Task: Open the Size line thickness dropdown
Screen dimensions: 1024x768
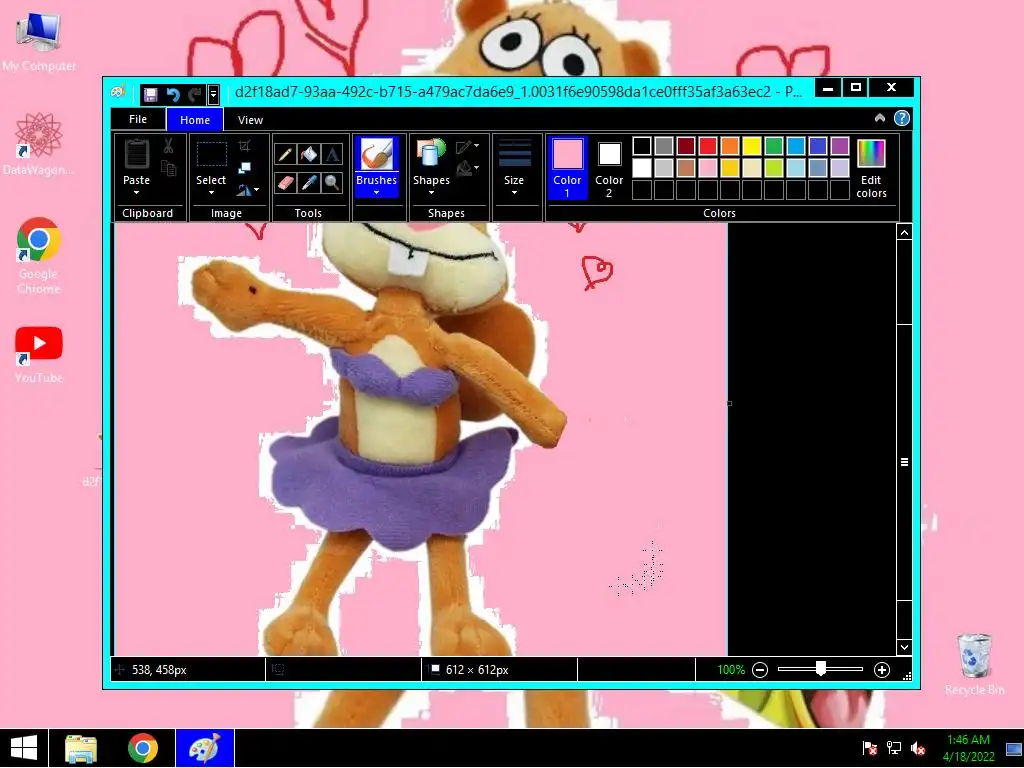Action: (x=514, y=168)
